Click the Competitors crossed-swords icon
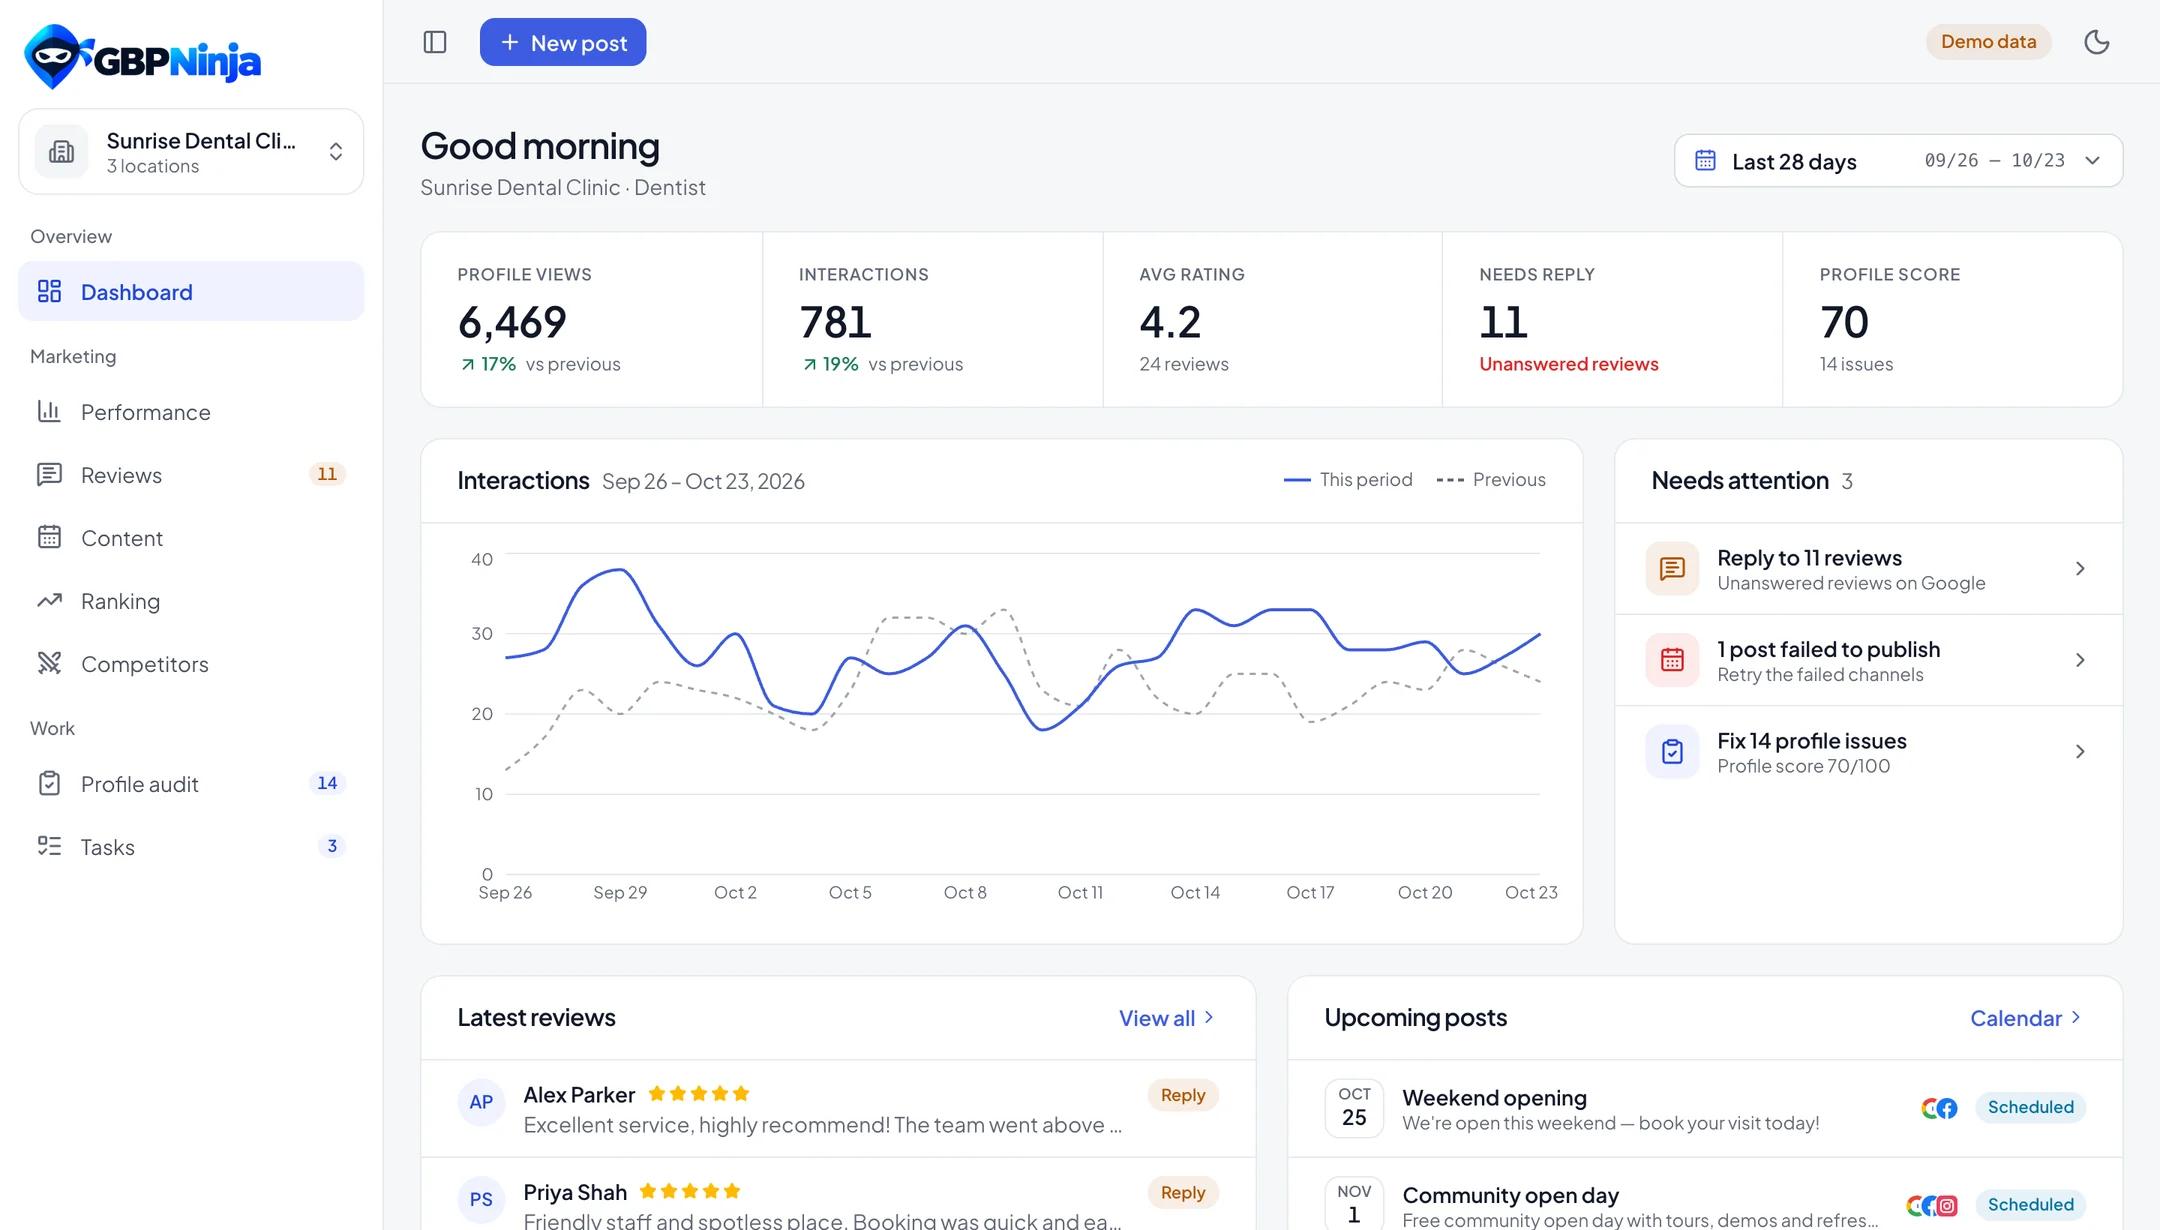This screenshot has width=2160, height=1230. 49,664
